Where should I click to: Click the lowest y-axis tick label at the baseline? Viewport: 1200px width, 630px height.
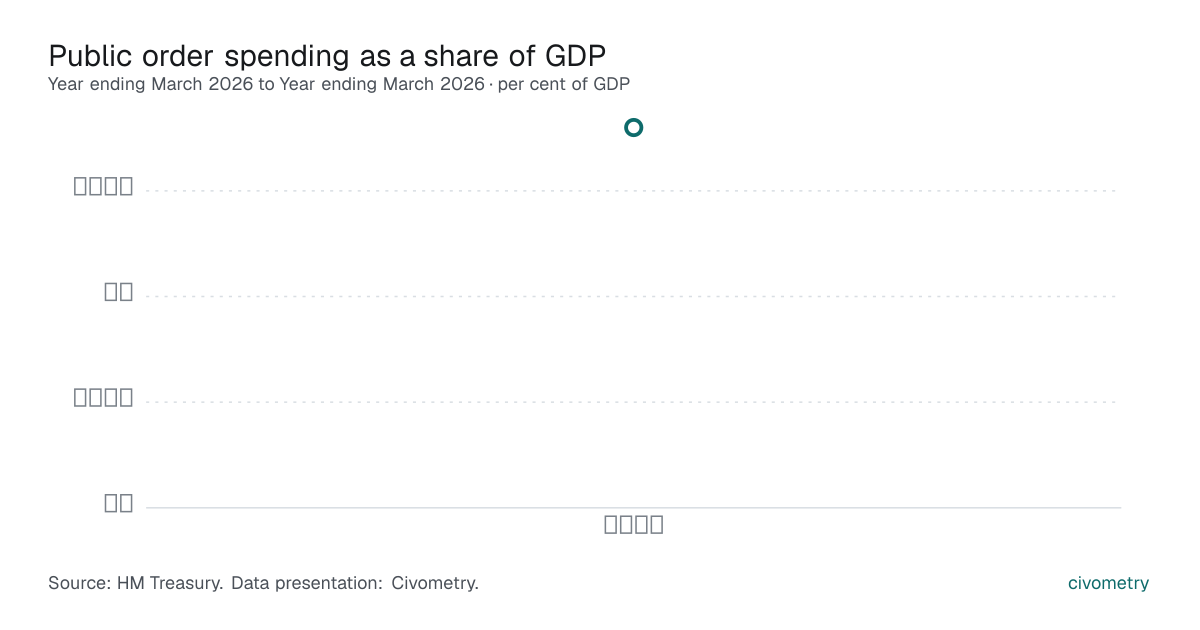(x=119, y=503)
